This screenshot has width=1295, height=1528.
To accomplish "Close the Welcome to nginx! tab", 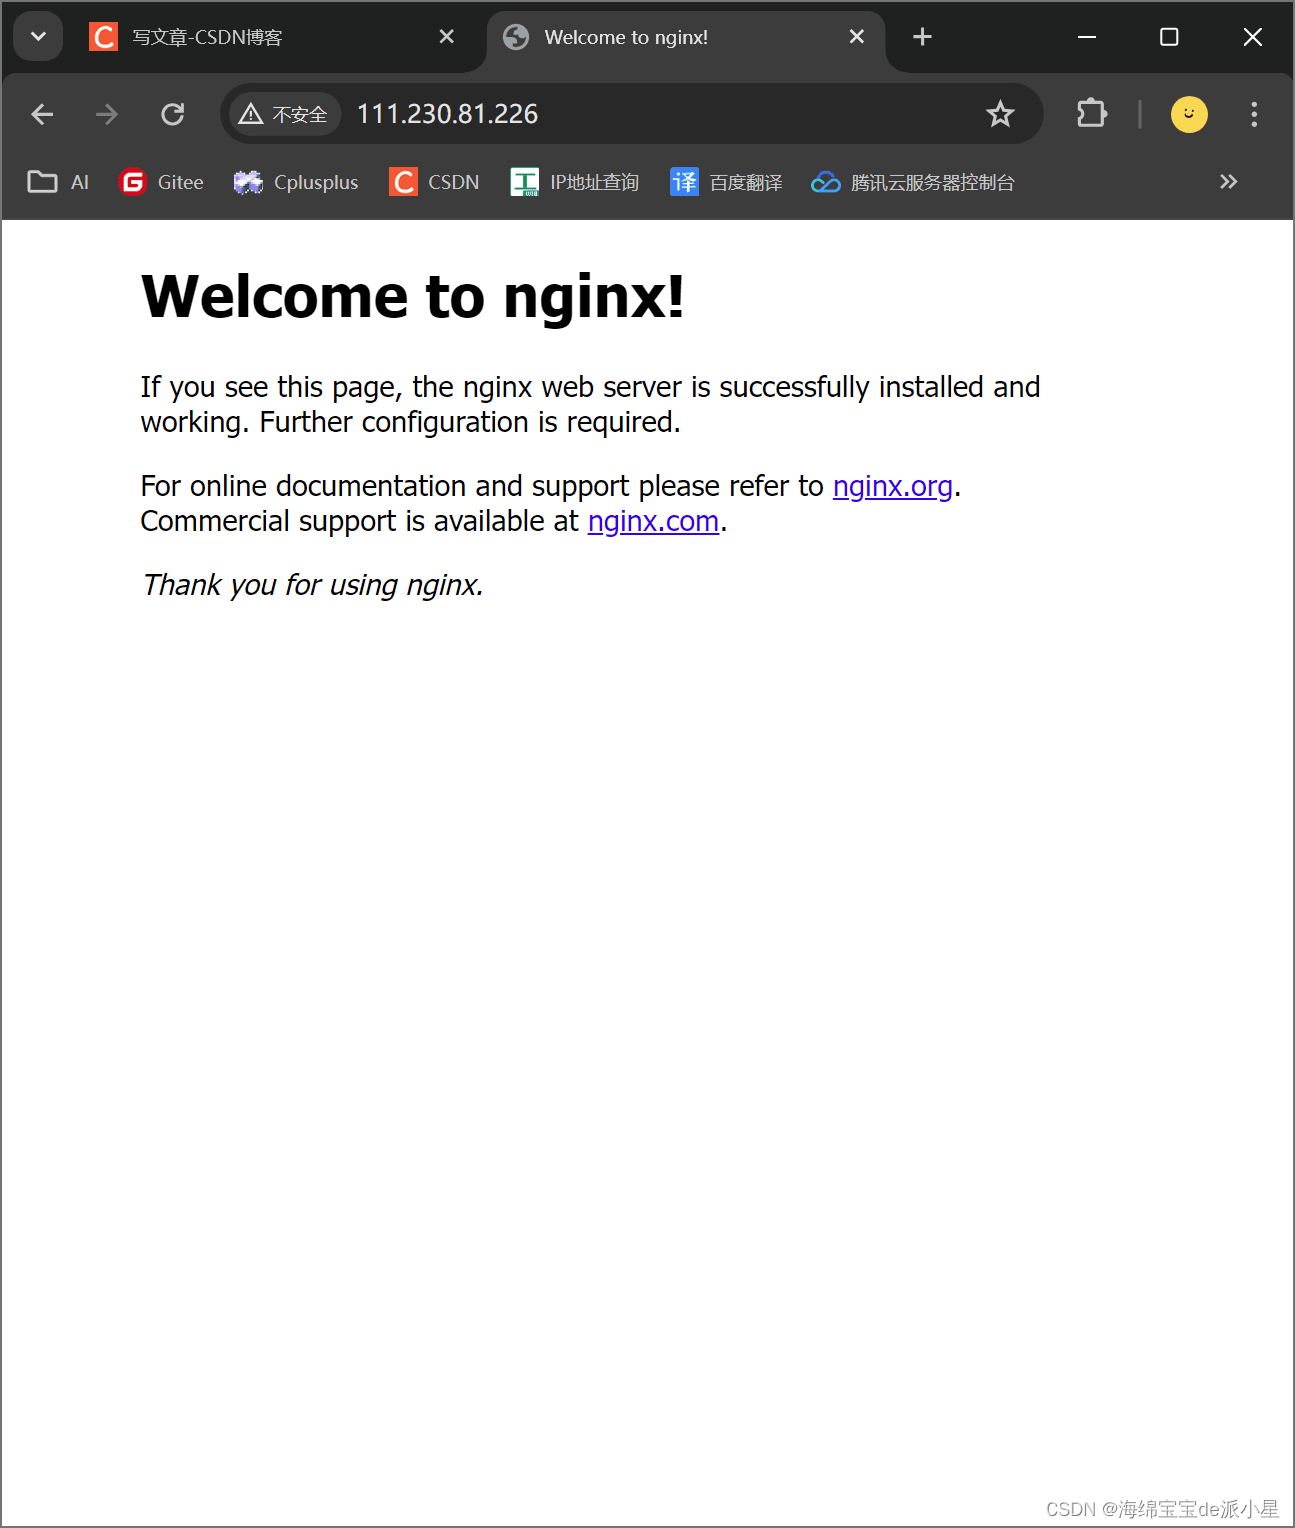I will 857,37.
